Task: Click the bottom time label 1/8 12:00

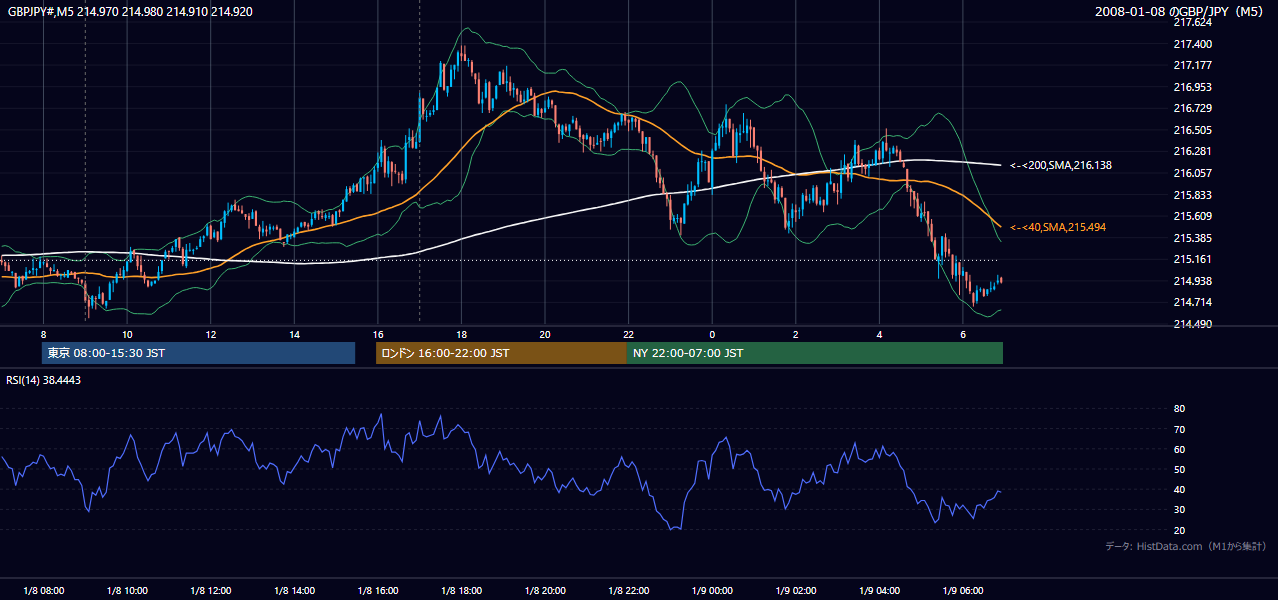Action: (x=210, y=590)
